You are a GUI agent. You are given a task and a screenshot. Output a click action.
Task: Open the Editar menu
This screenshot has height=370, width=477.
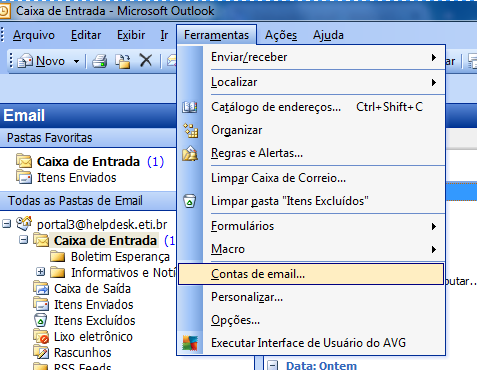pos(86,35)
